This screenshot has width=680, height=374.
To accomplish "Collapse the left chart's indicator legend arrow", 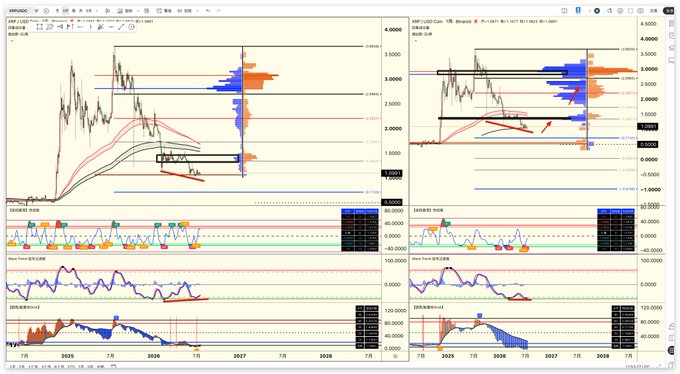I will point(12,40).
